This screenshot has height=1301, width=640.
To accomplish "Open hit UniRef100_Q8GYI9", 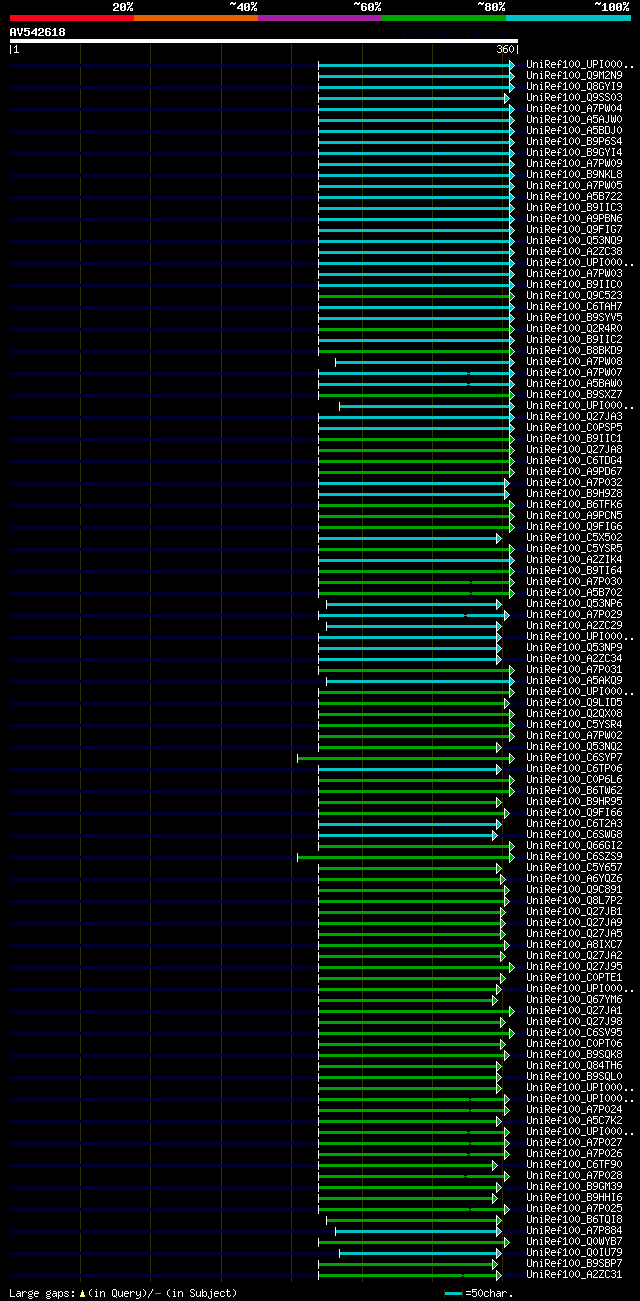I will (574, 86).
